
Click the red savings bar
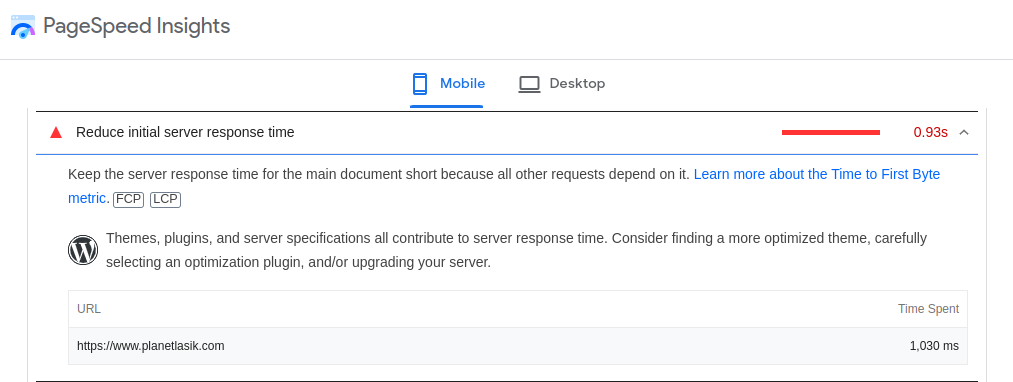click(x=831, y=133)
